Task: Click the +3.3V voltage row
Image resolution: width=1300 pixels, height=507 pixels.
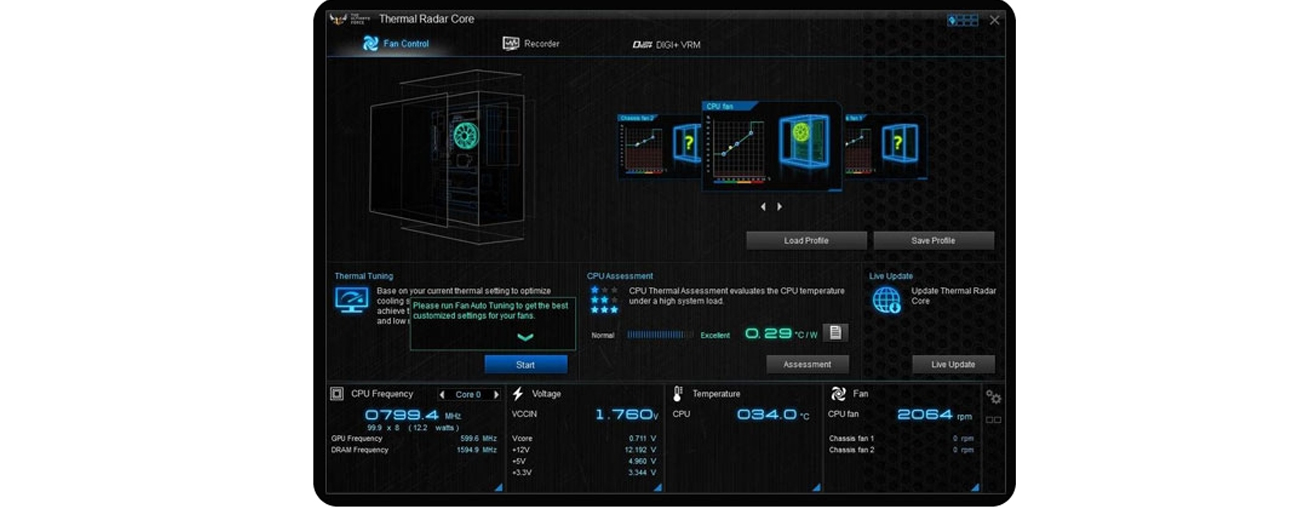Action: (x=584, y=472)
